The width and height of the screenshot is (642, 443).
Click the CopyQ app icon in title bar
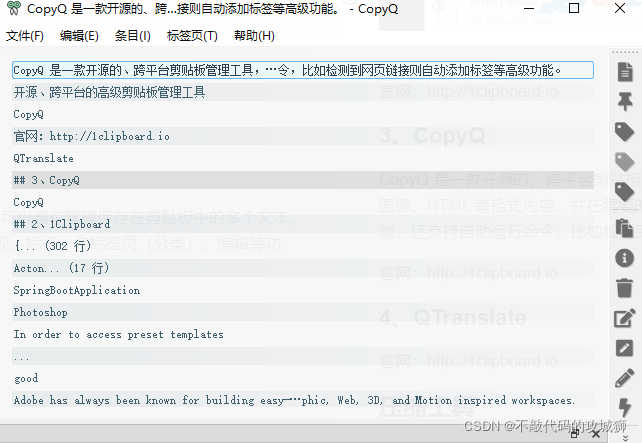pyautogui.click(x=14, y=8)
